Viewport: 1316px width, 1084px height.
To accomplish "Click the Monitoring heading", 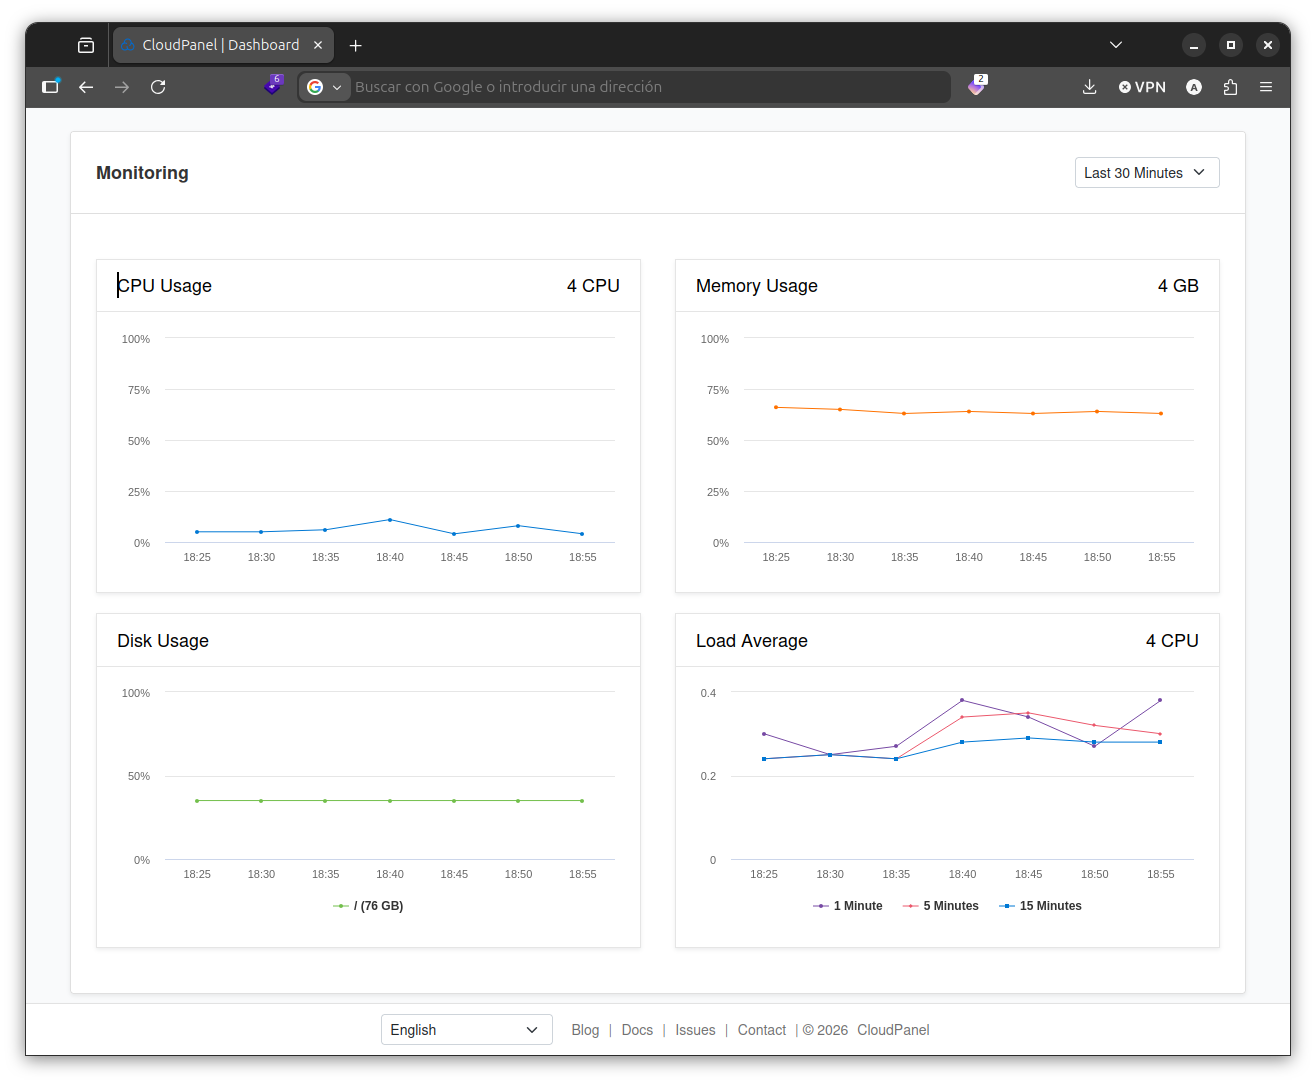I will pos(142,173).
